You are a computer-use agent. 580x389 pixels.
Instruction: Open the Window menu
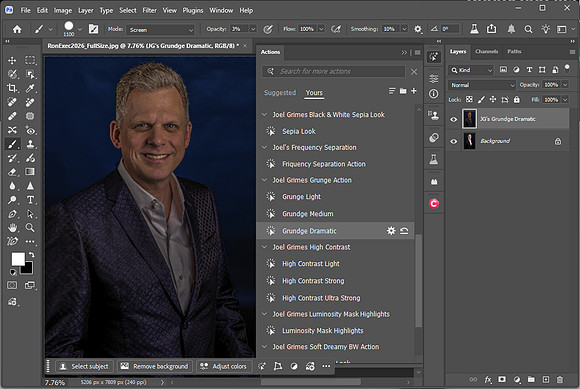point(221,10)
